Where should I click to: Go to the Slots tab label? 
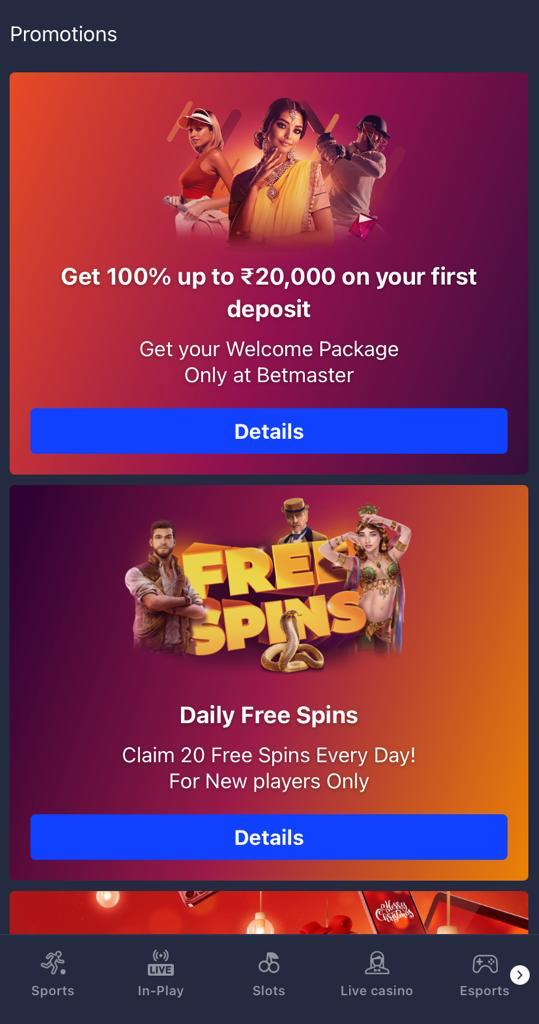click(x=269, y=991)
